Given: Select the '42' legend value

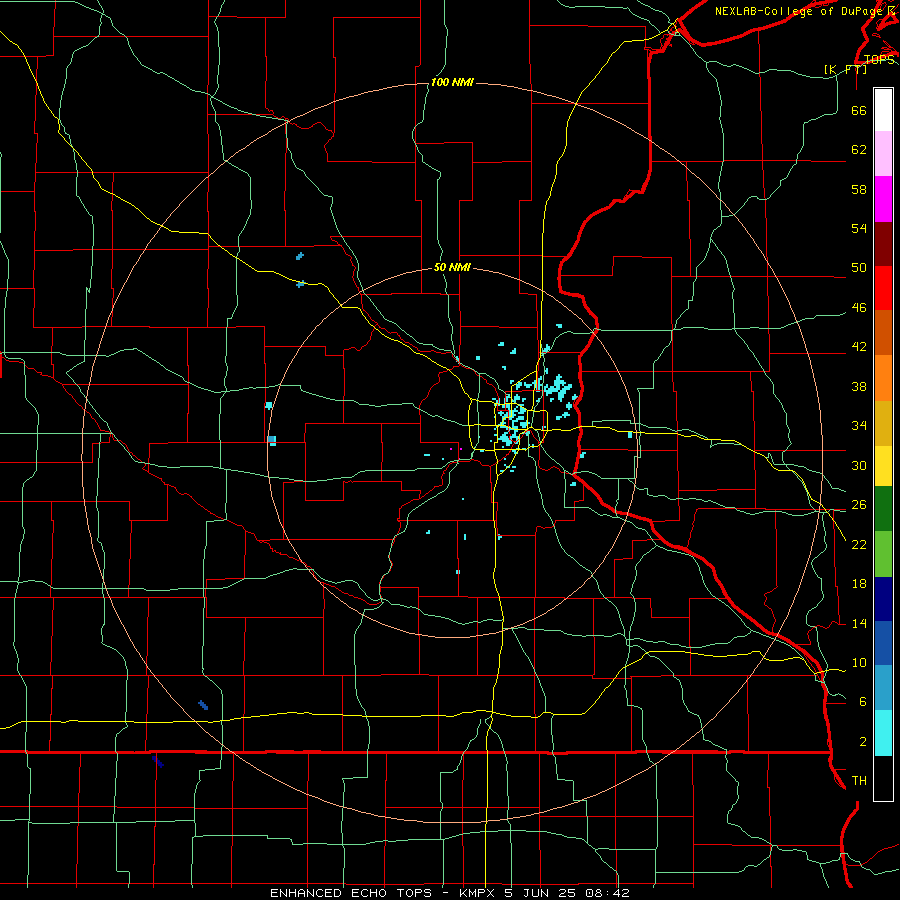Looking at the screenshot, I should click(x=859, y=347).
